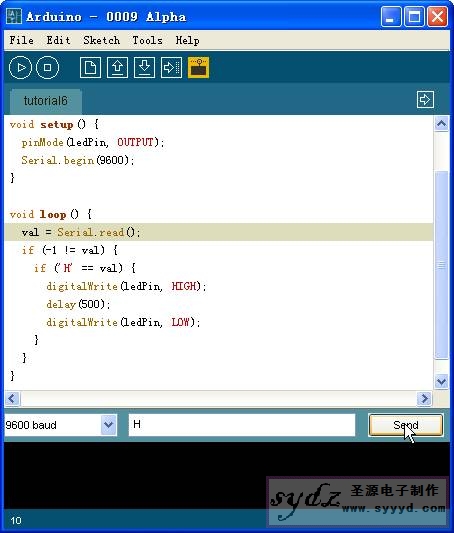Click the "if ('H' == val) {" line

click(x=85, y=268)
